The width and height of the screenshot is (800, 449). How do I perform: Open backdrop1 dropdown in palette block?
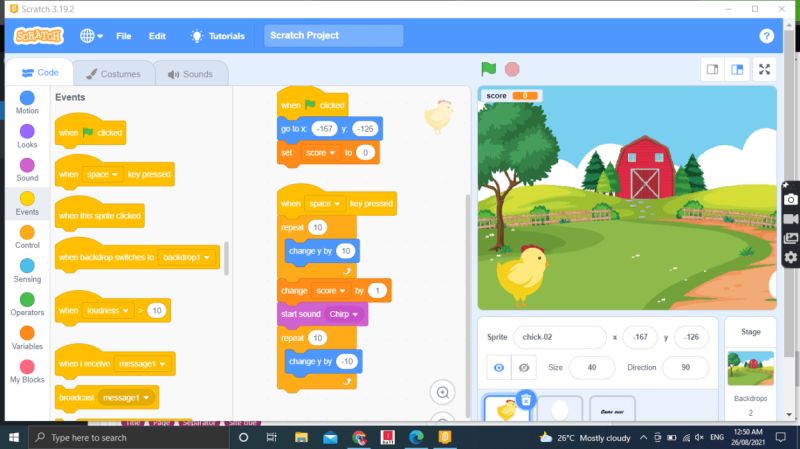[x=186, y=257]
